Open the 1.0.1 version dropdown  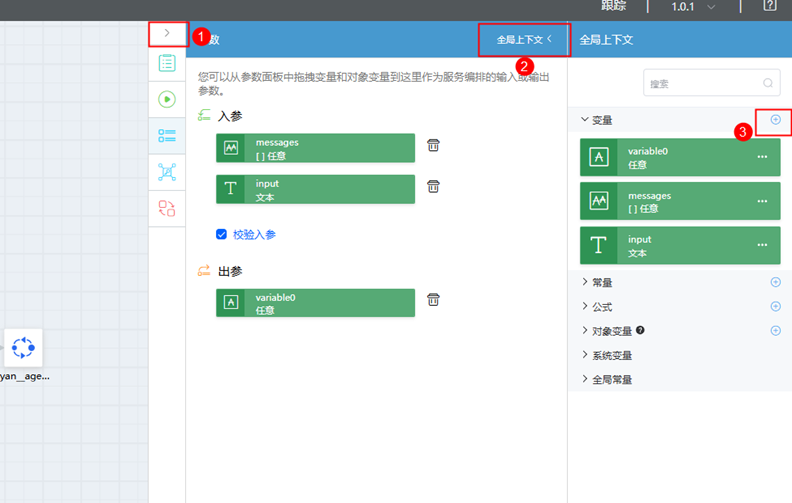coord(694,7)
